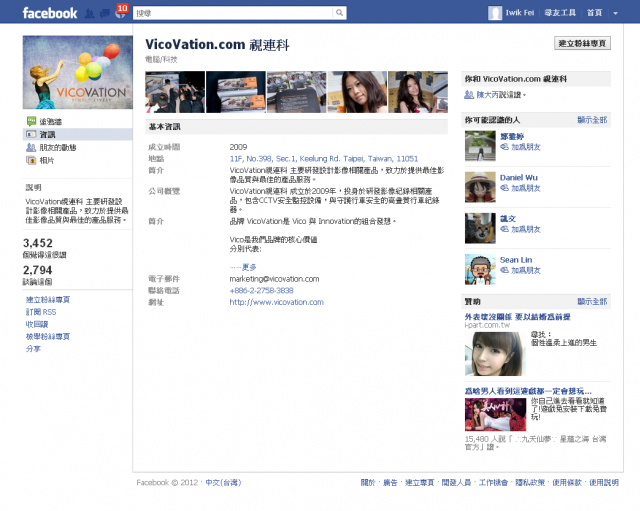Viewport: 640px width, 511px height.
Task: Click the 3,452 likes count
Action: pyautogui.click(x=38, y=243)
